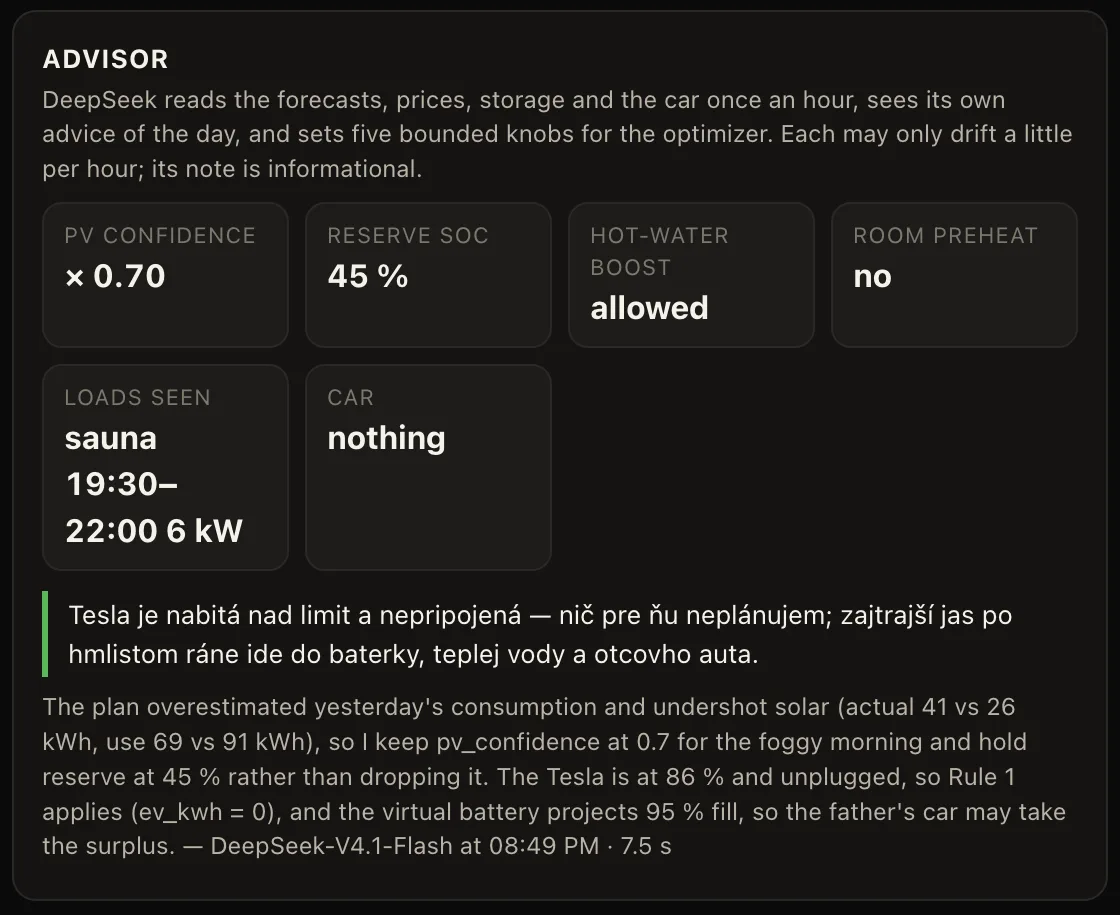This screenshot has width=1120, height=915.
Task: Click the DeepSeek description paragraph
Action: coord(557,134)
